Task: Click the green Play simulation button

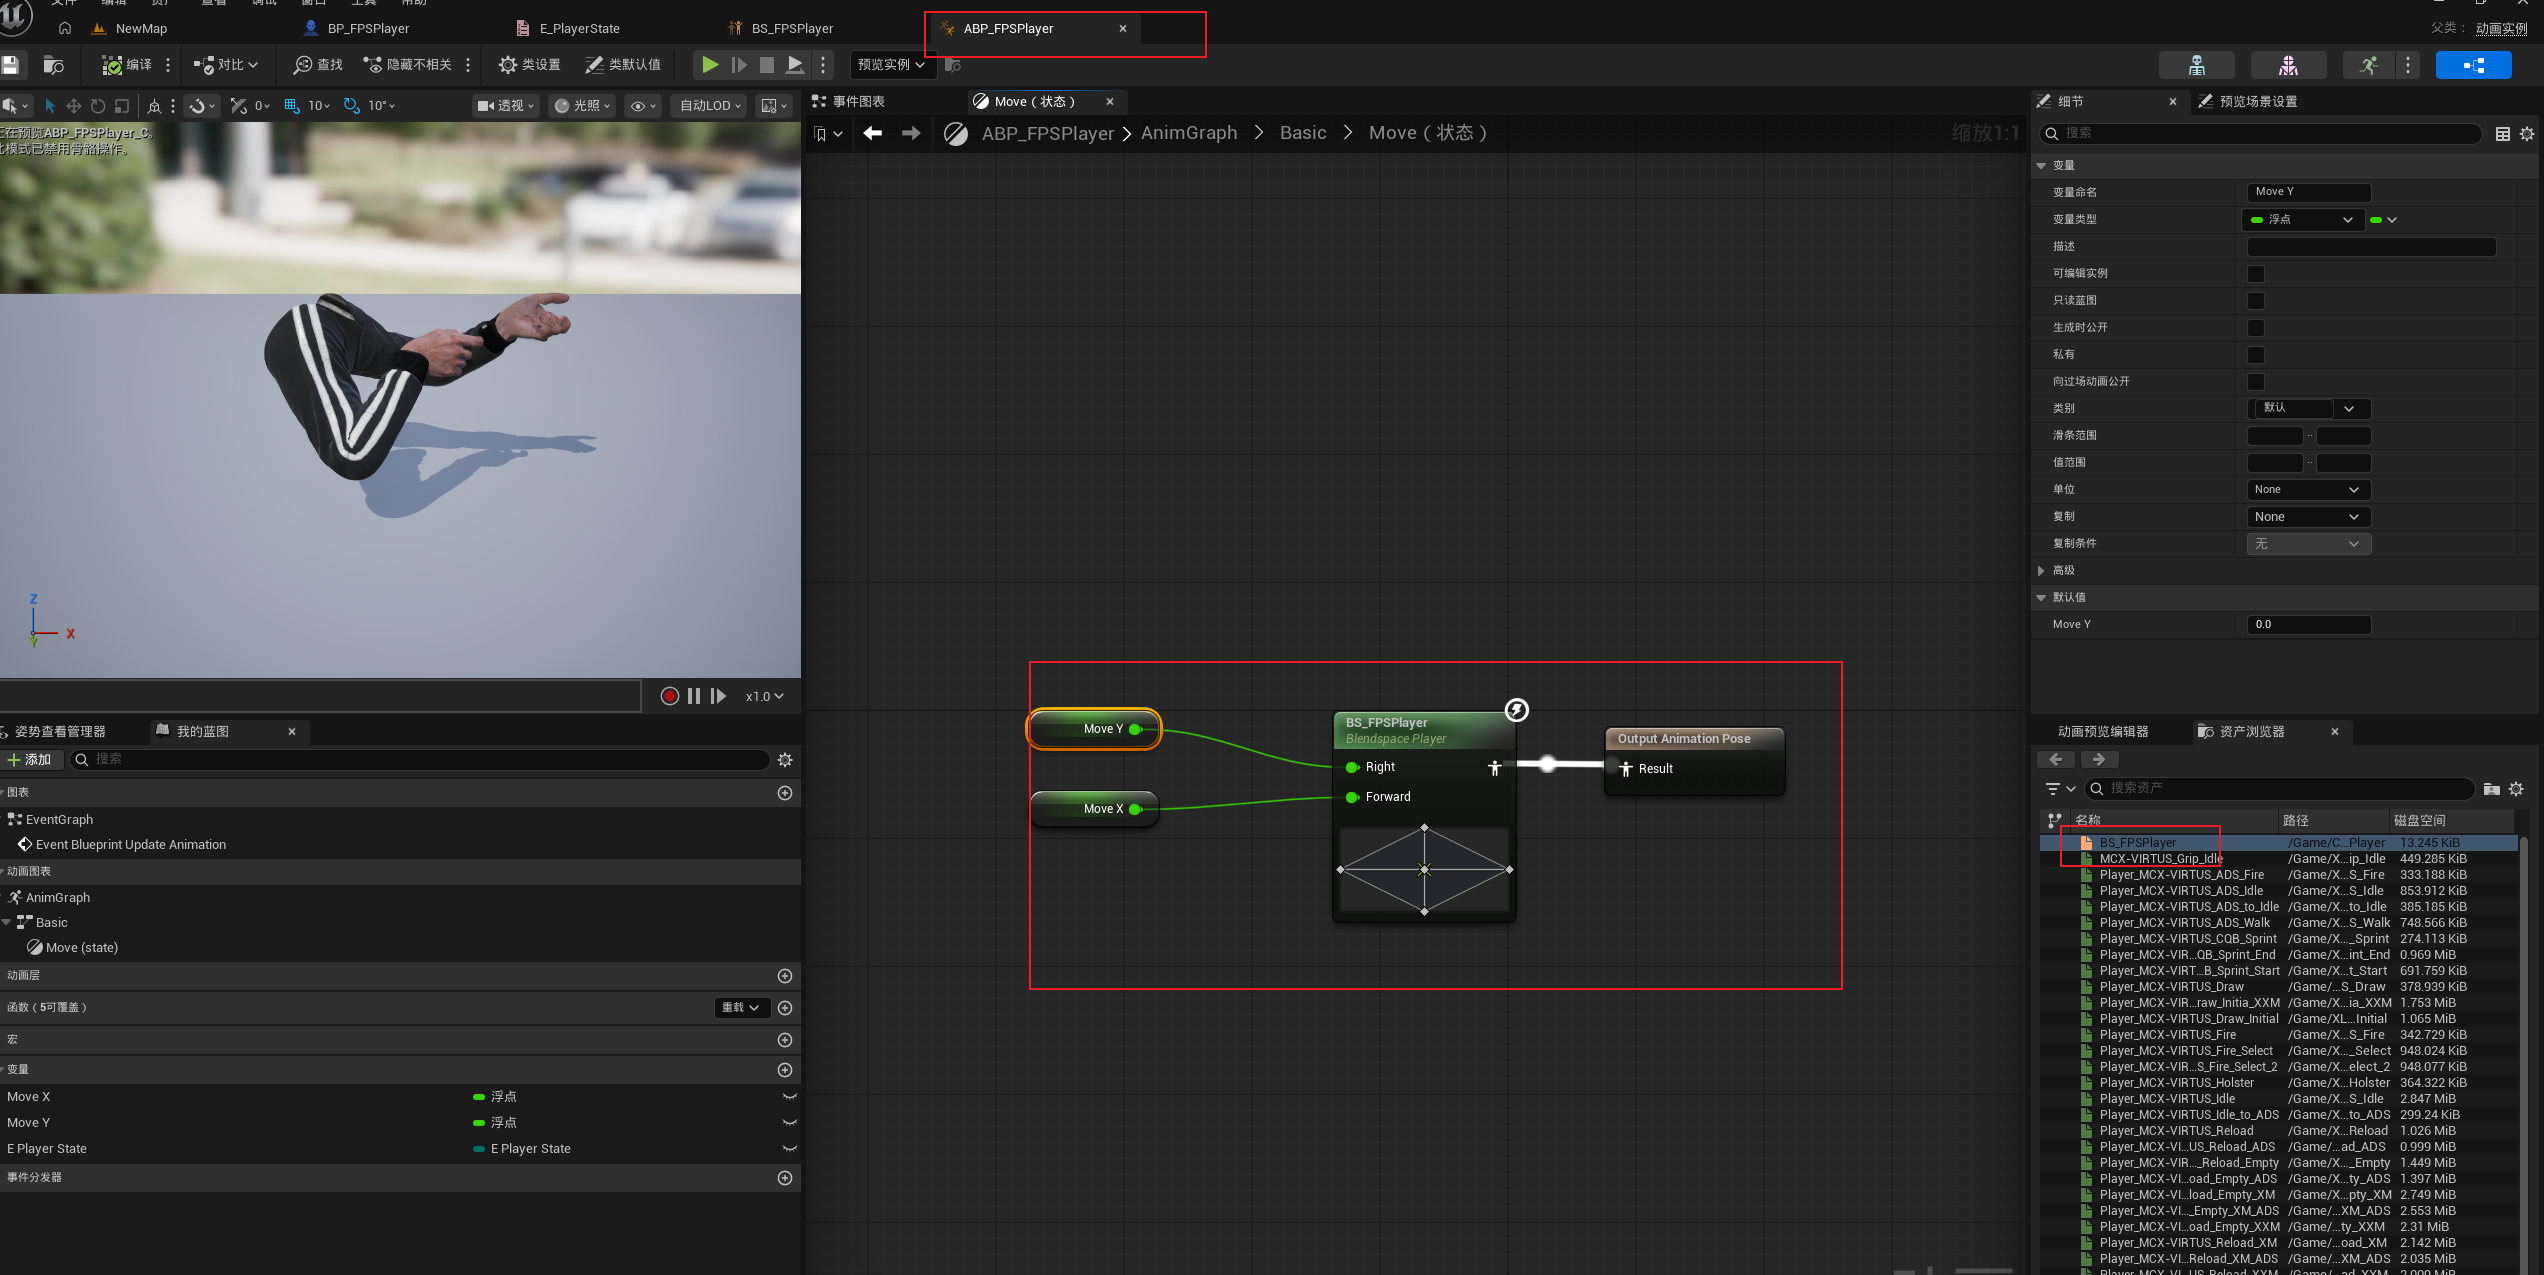Action: 709,65
